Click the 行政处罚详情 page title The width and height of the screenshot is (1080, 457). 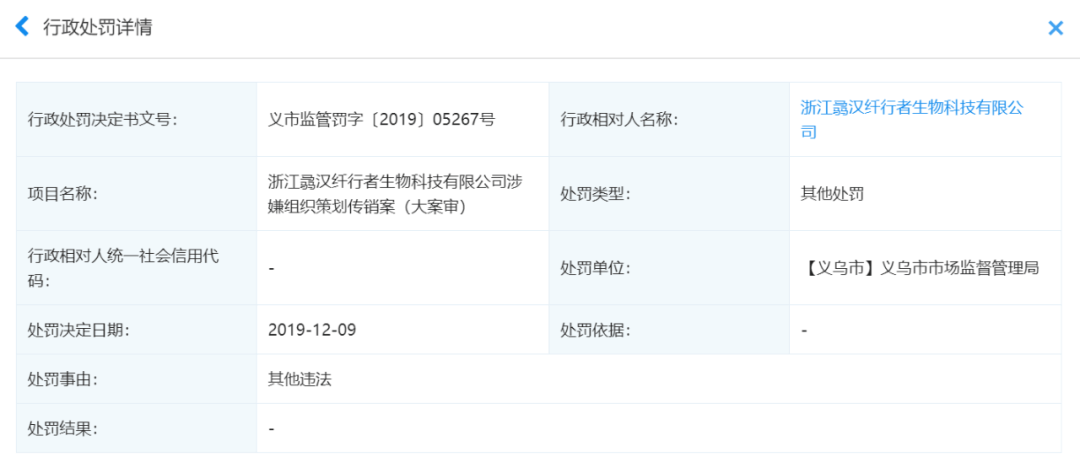97,28
